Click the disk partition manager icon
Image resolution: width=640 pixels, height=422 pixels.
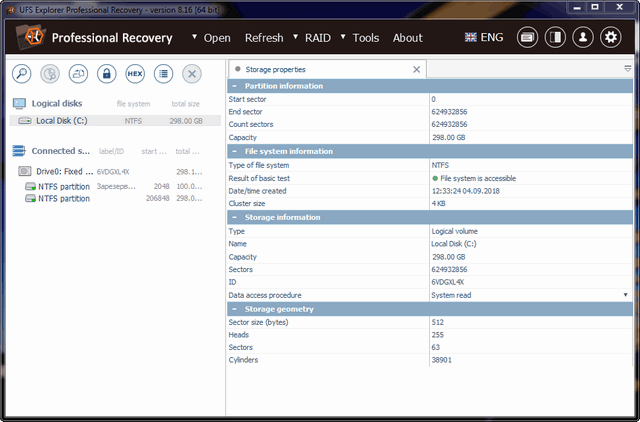click(x=50, y=74)
